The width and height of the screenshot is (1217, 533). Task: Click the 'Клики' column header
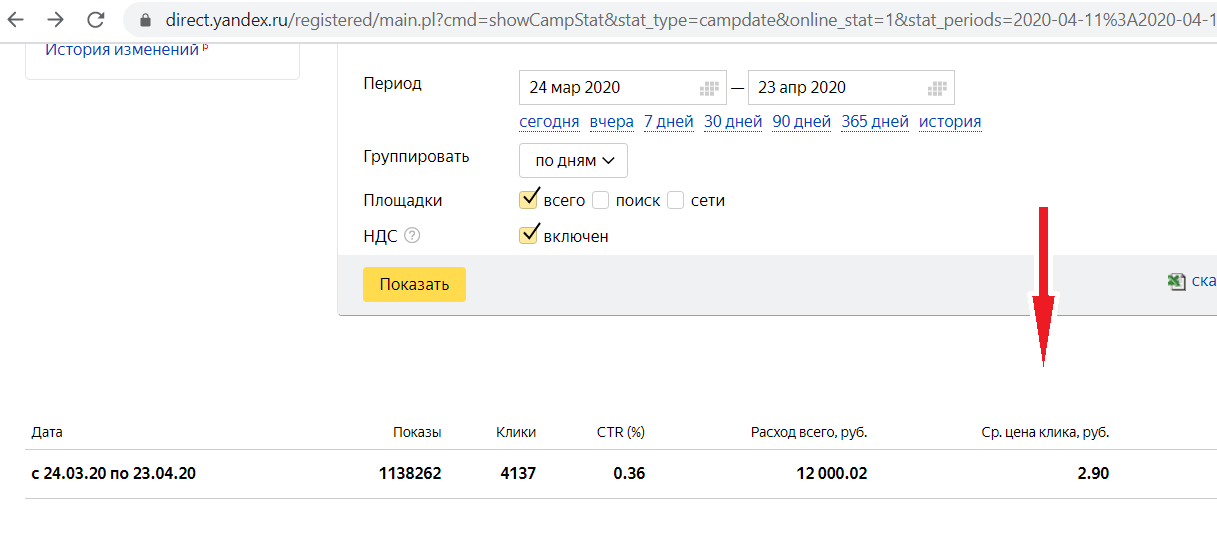[x=516, y=433]
